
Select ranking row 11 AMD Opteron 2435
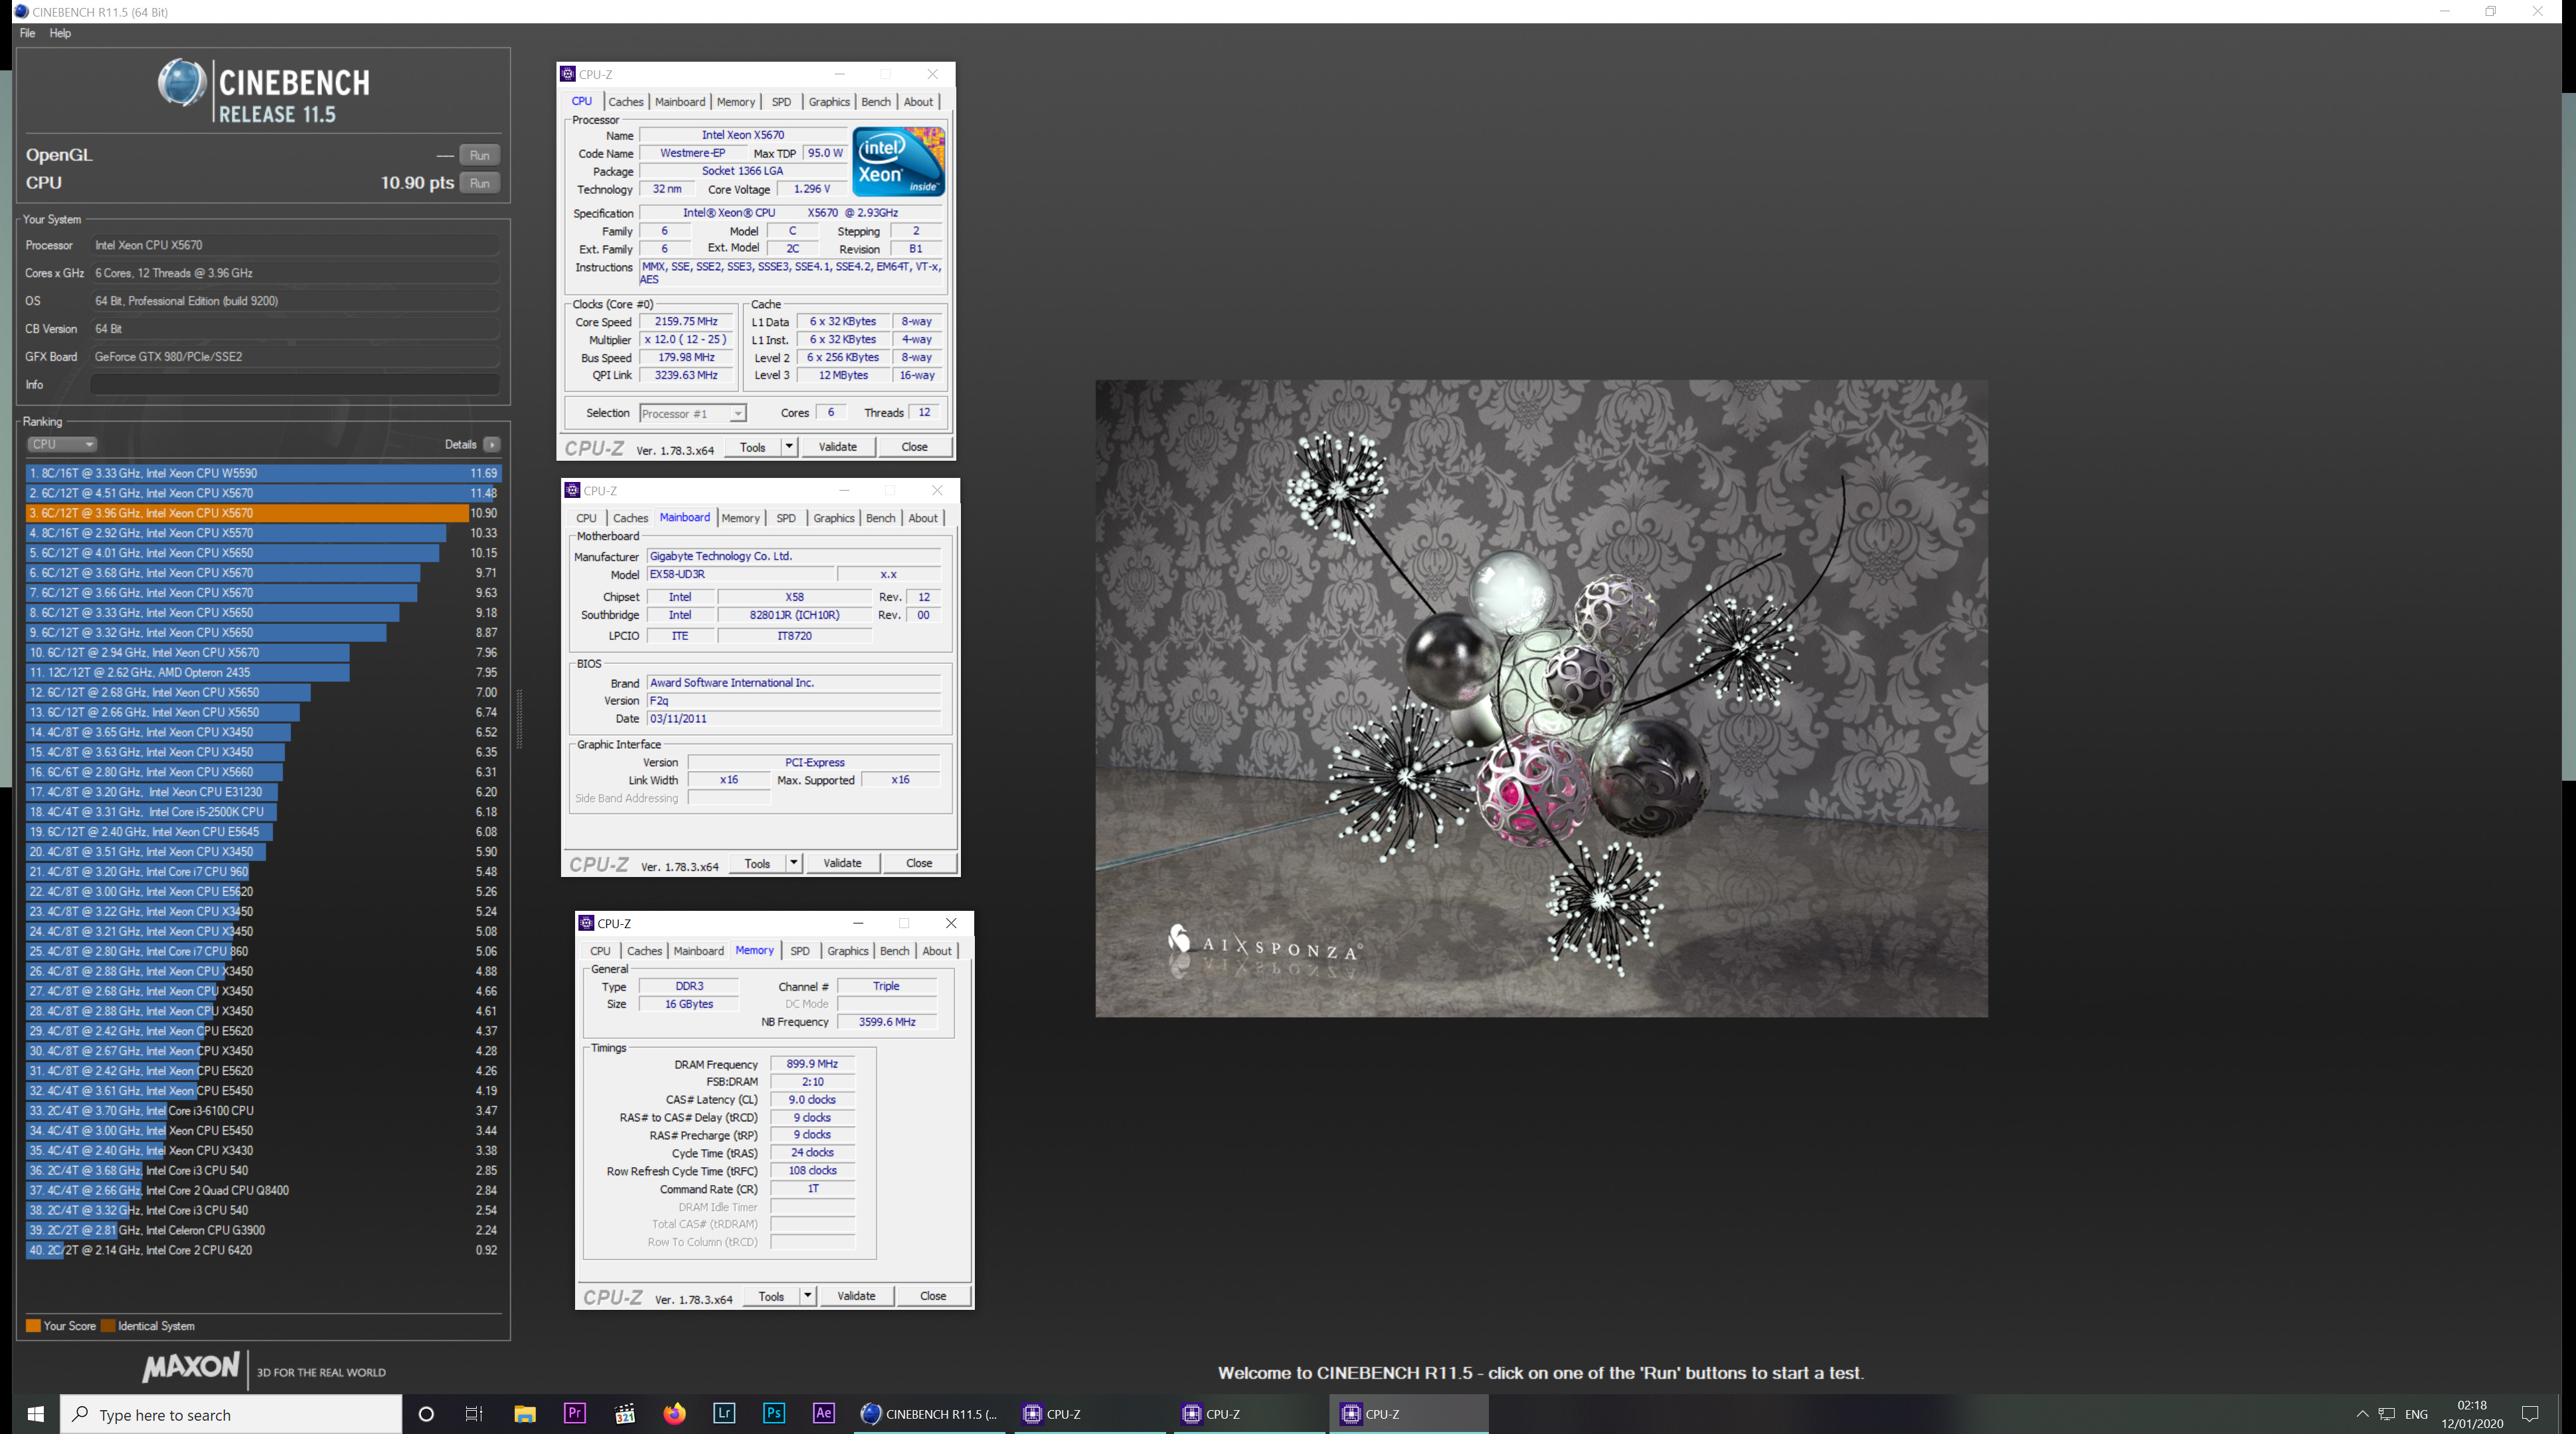[x=263, y=672]
